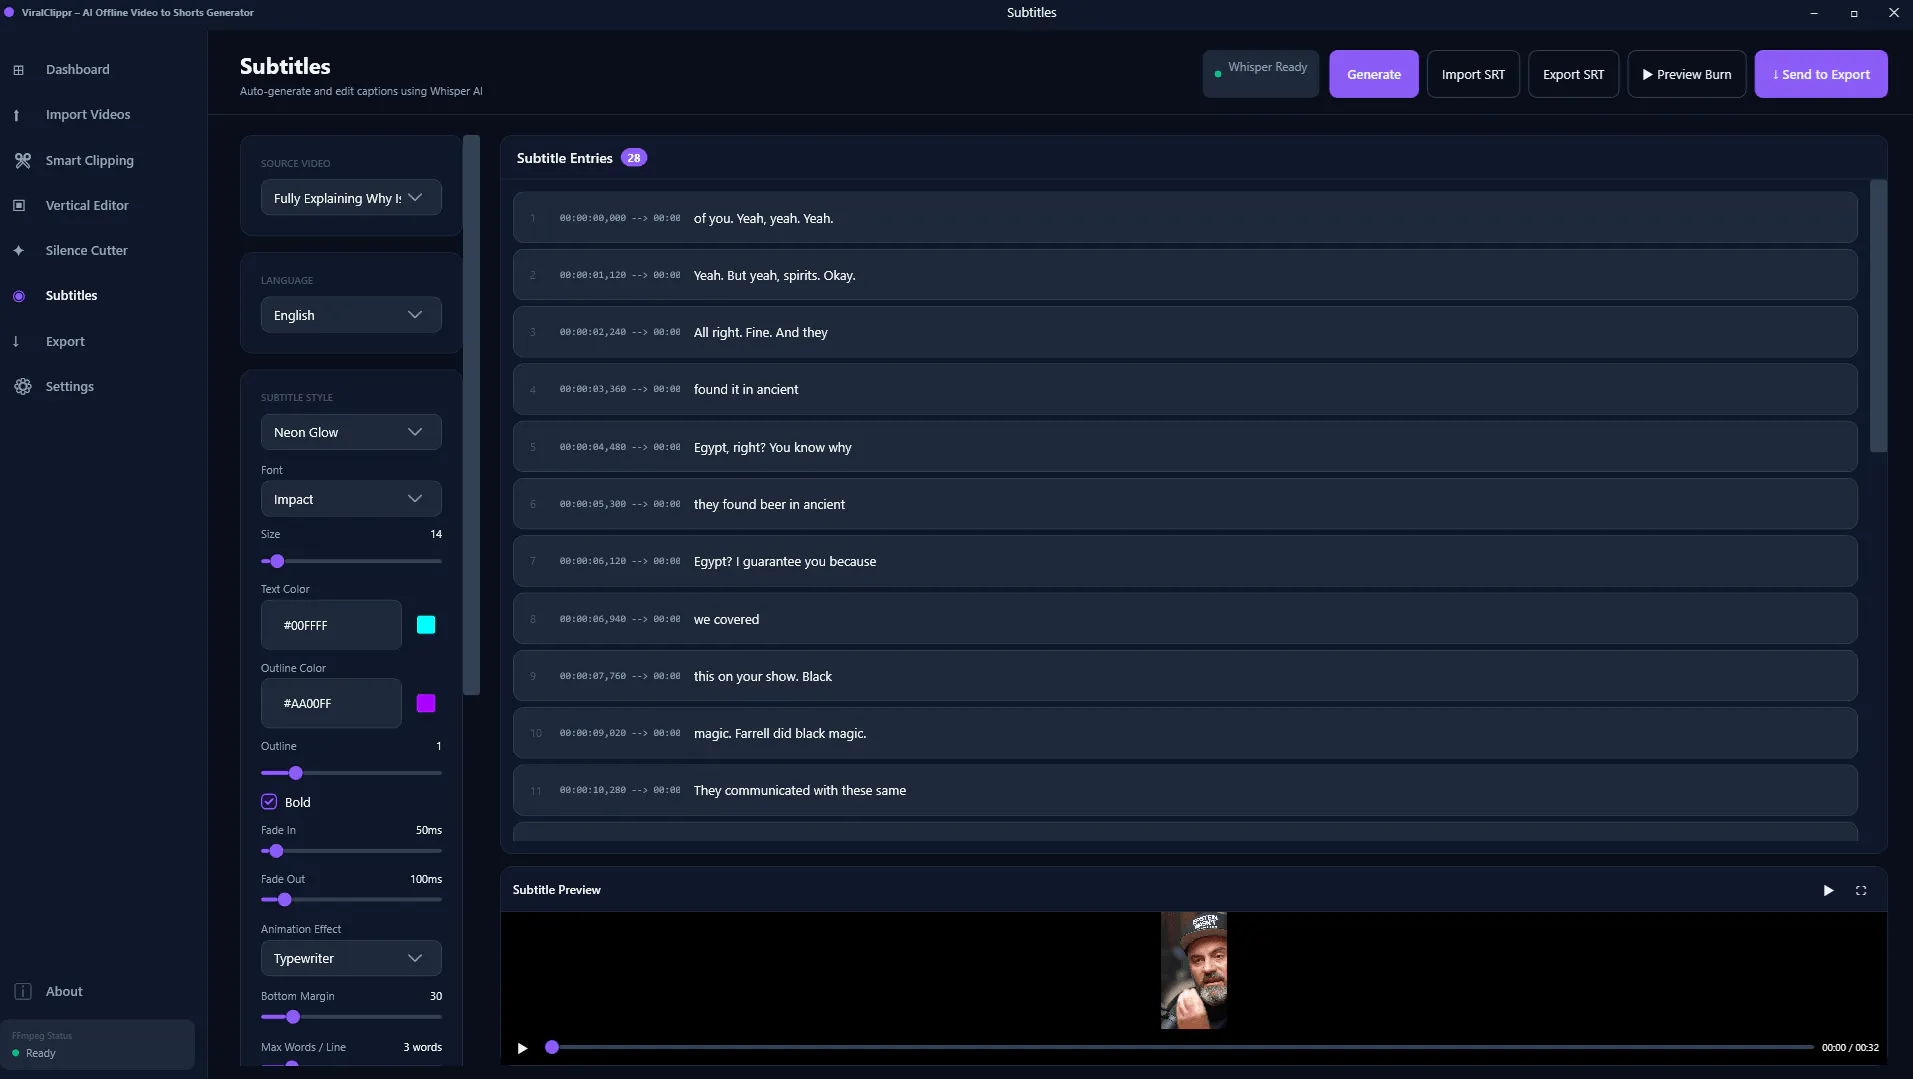Select entry "They communicated with these same"
The height and width of the screenshot is (1079, 1913).
1185,790
